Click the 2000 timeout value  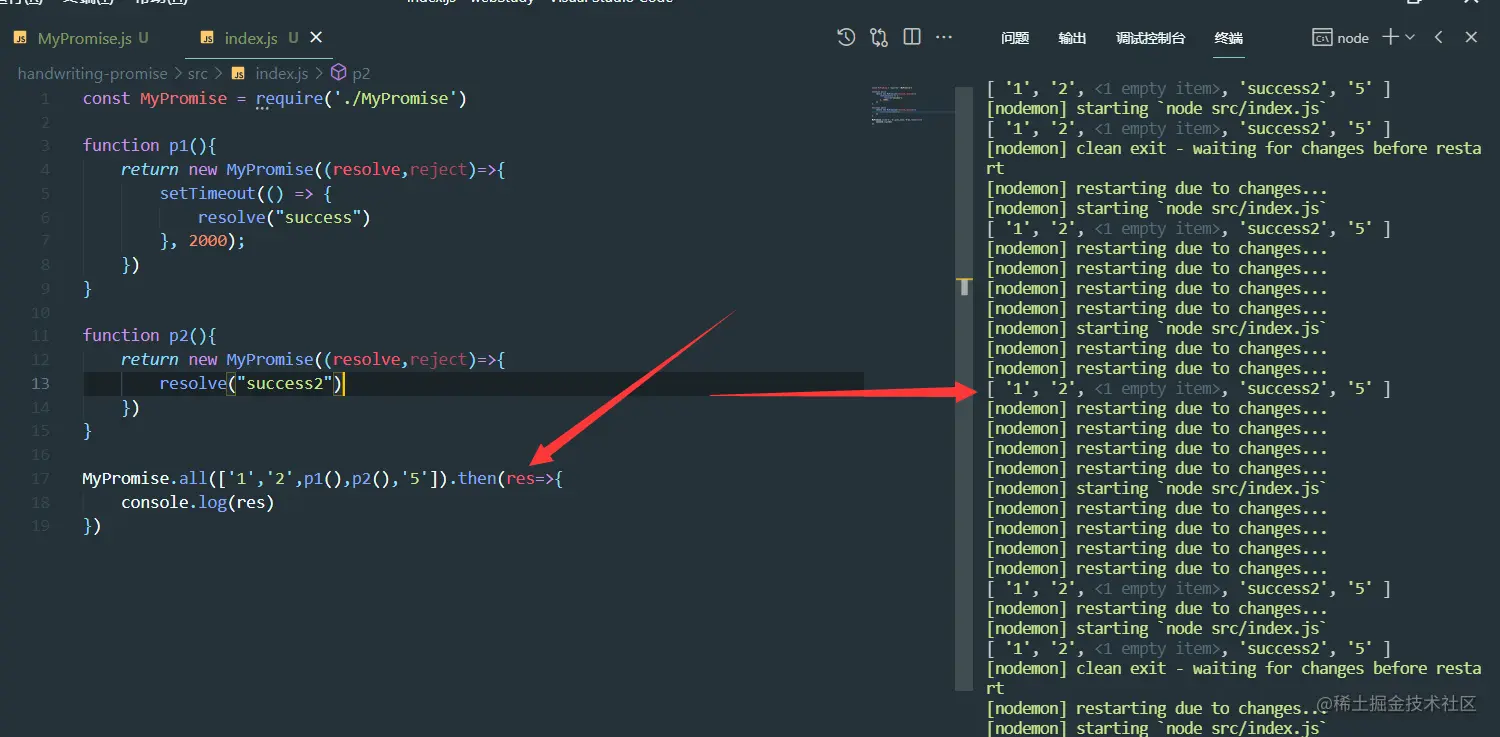[x=208, y=241]
